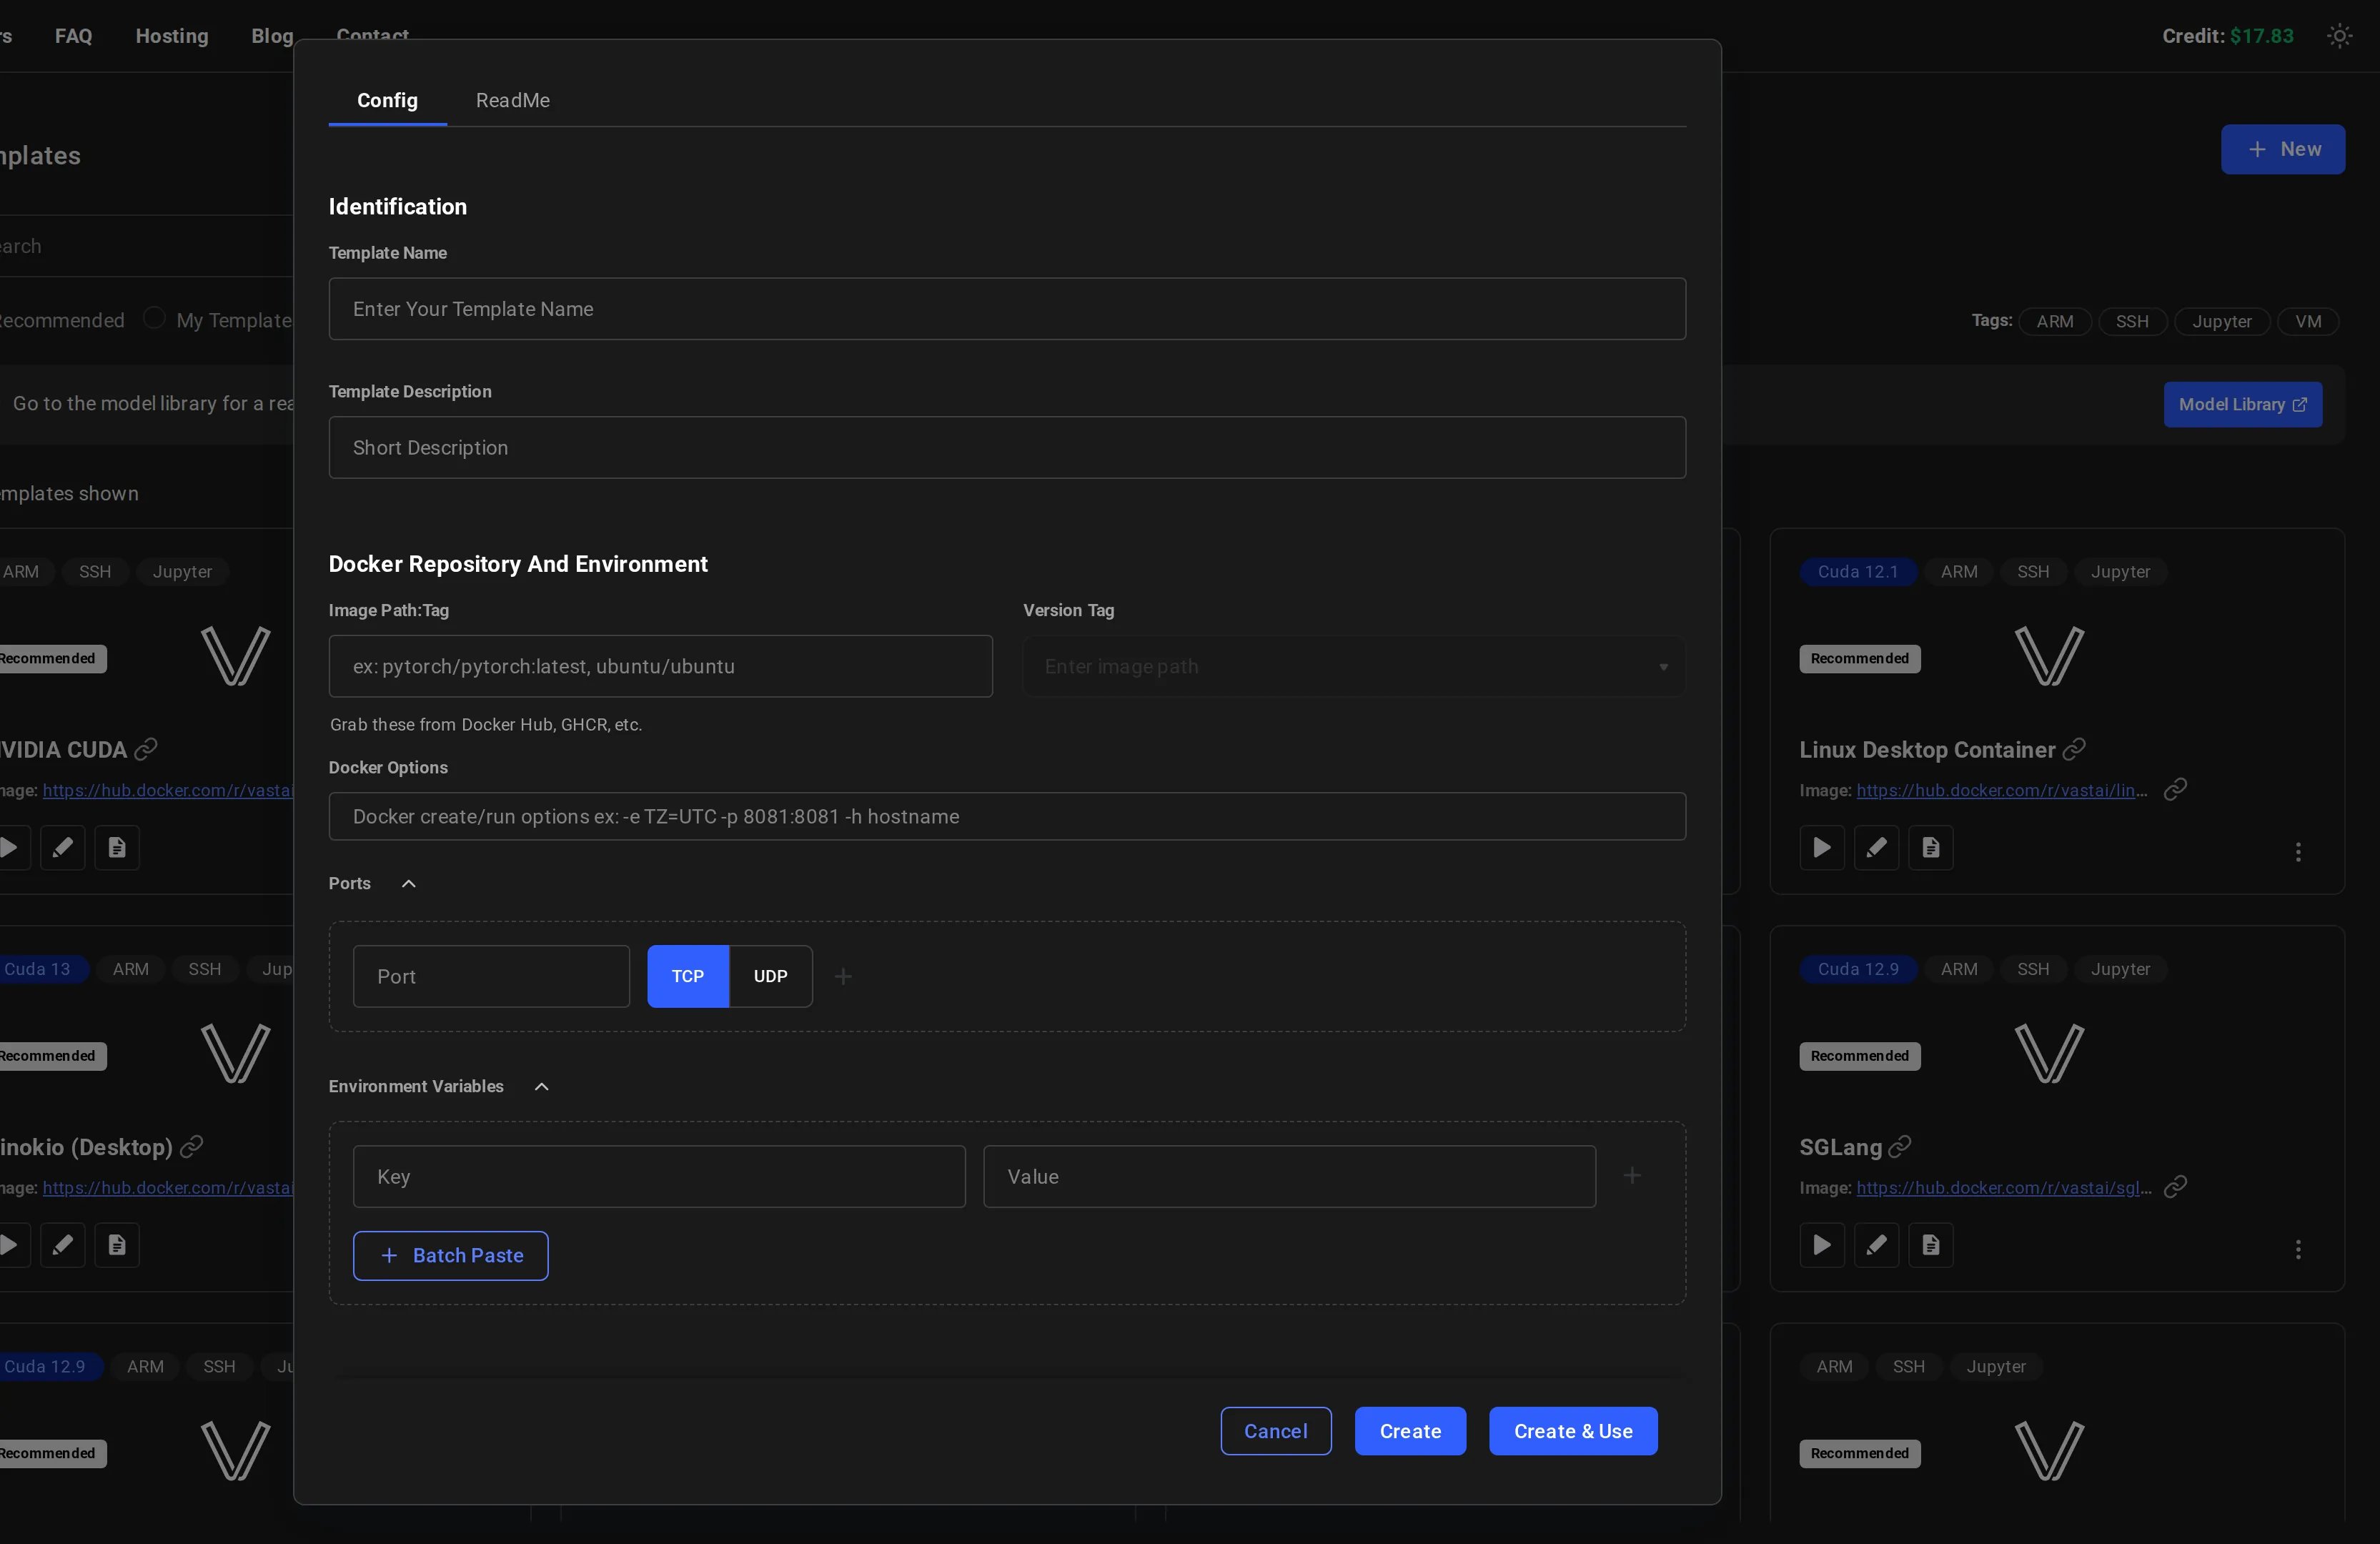Screen dimensions: 2380x1544
Task: Focus the environment variable Value field
Action: coord(1289,1176)
